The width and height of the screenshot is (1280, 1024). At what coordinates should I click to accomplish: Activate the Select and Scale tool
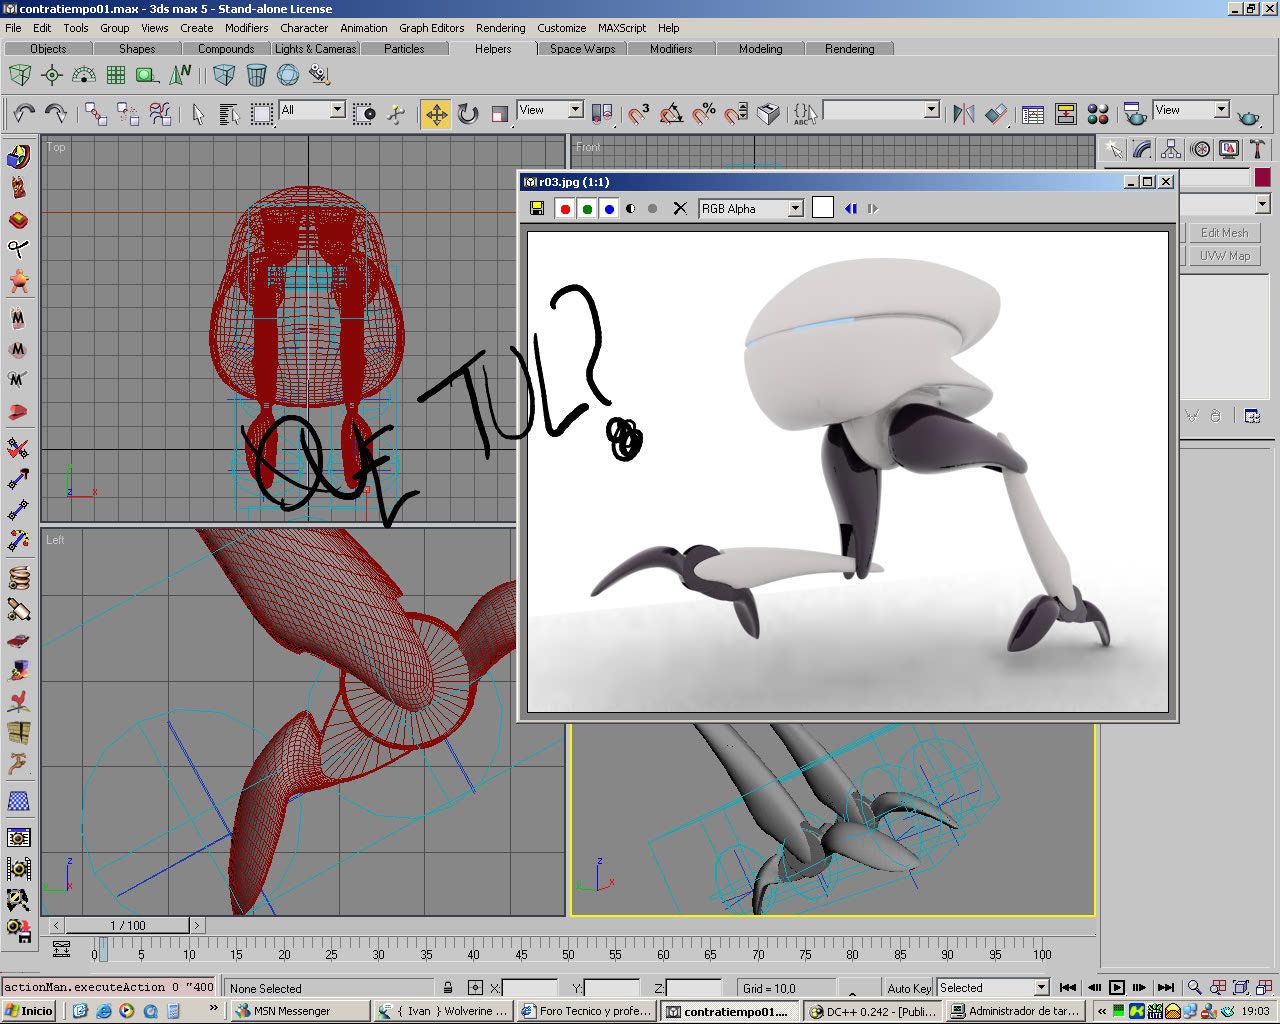(x=500, y=114)
